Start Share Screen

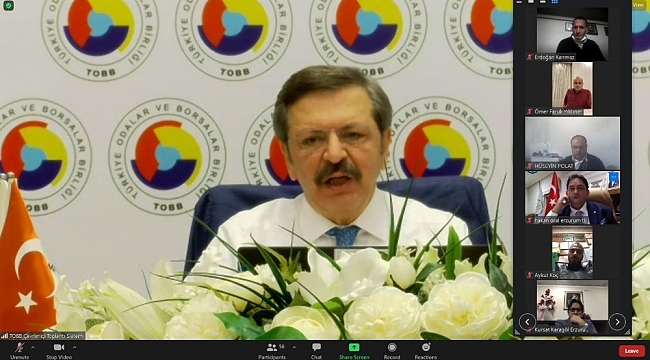tap(354, 350)
